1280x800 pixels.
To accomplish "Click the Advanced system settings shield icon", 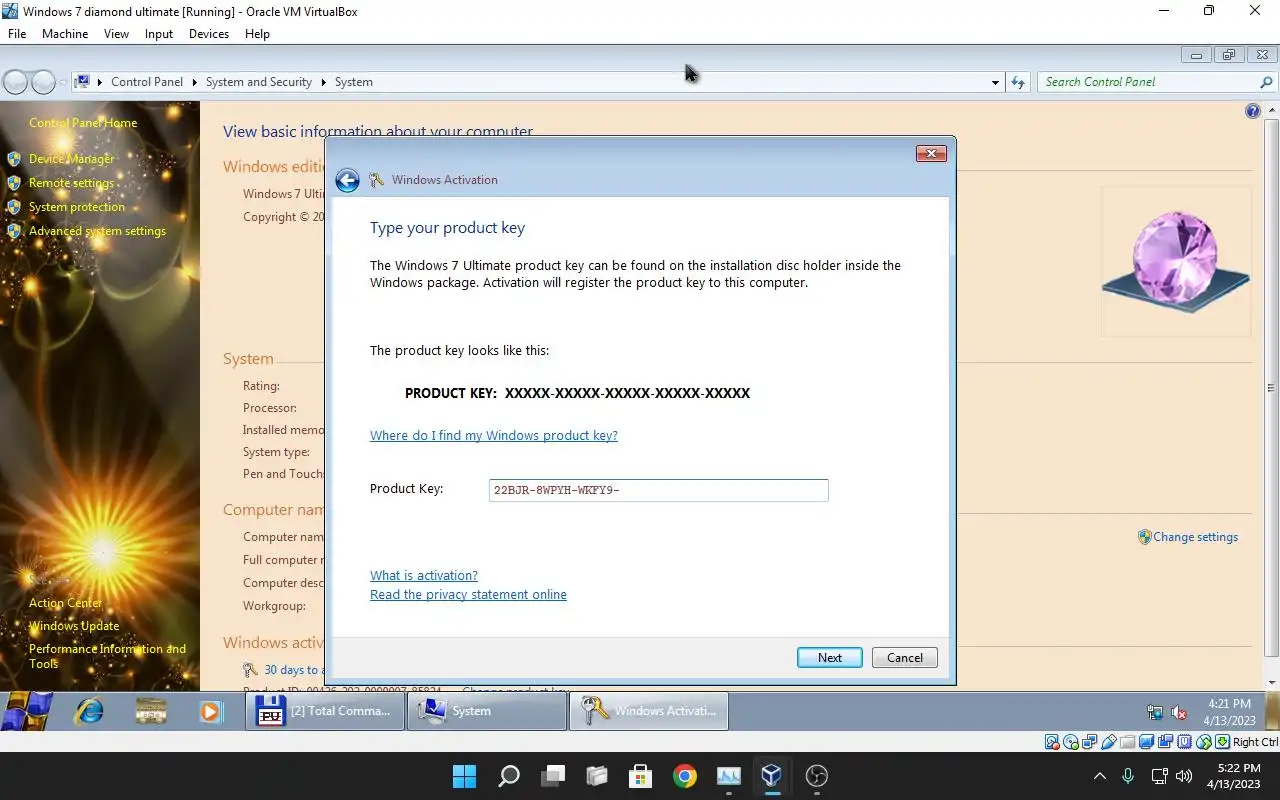I will click(14, 231).
